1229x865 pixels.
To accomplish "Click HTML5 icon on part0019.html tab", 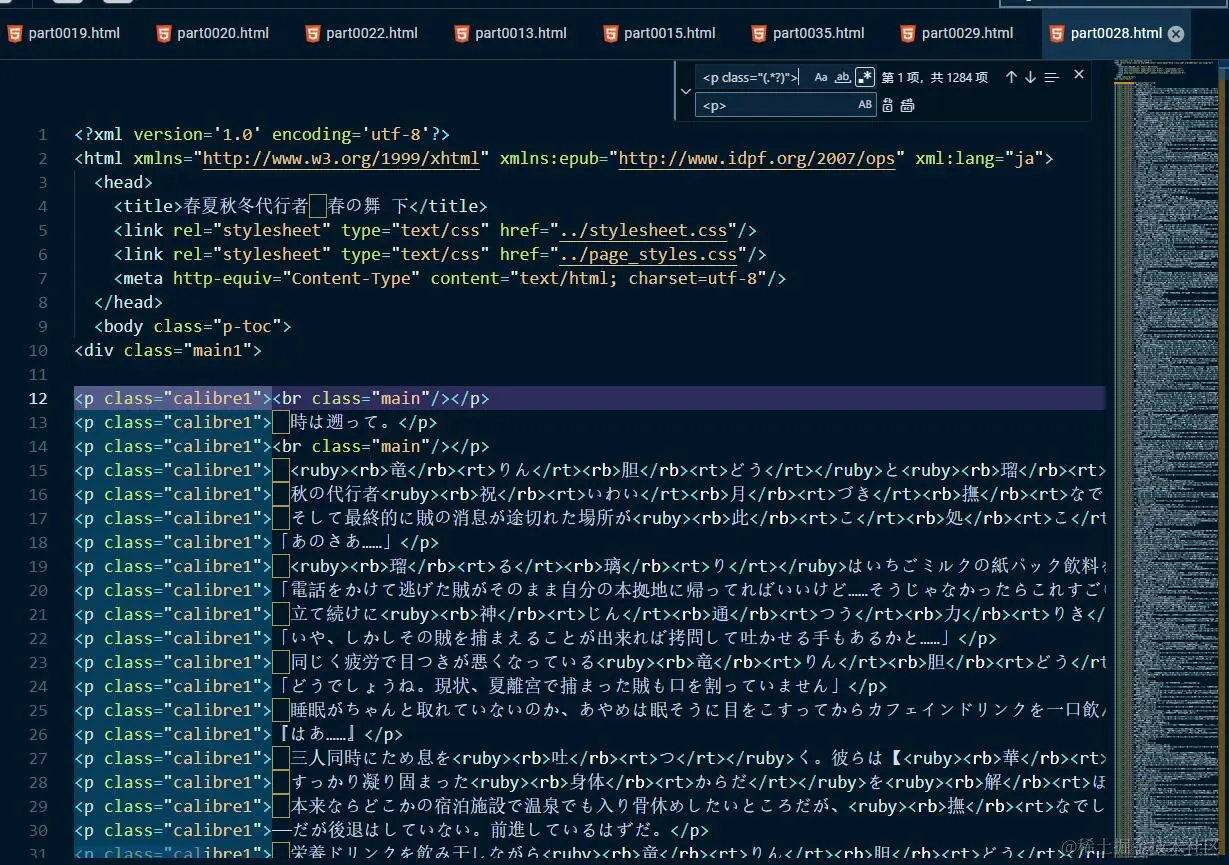I will tap(15, 34).
